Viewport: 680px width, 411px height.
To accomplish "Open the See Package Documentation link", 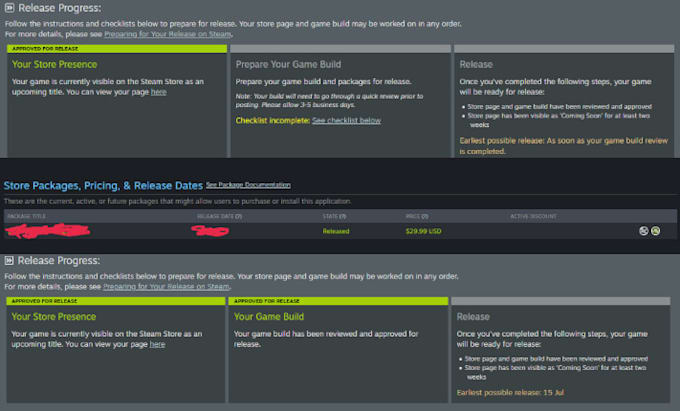I will pos(248,185).
